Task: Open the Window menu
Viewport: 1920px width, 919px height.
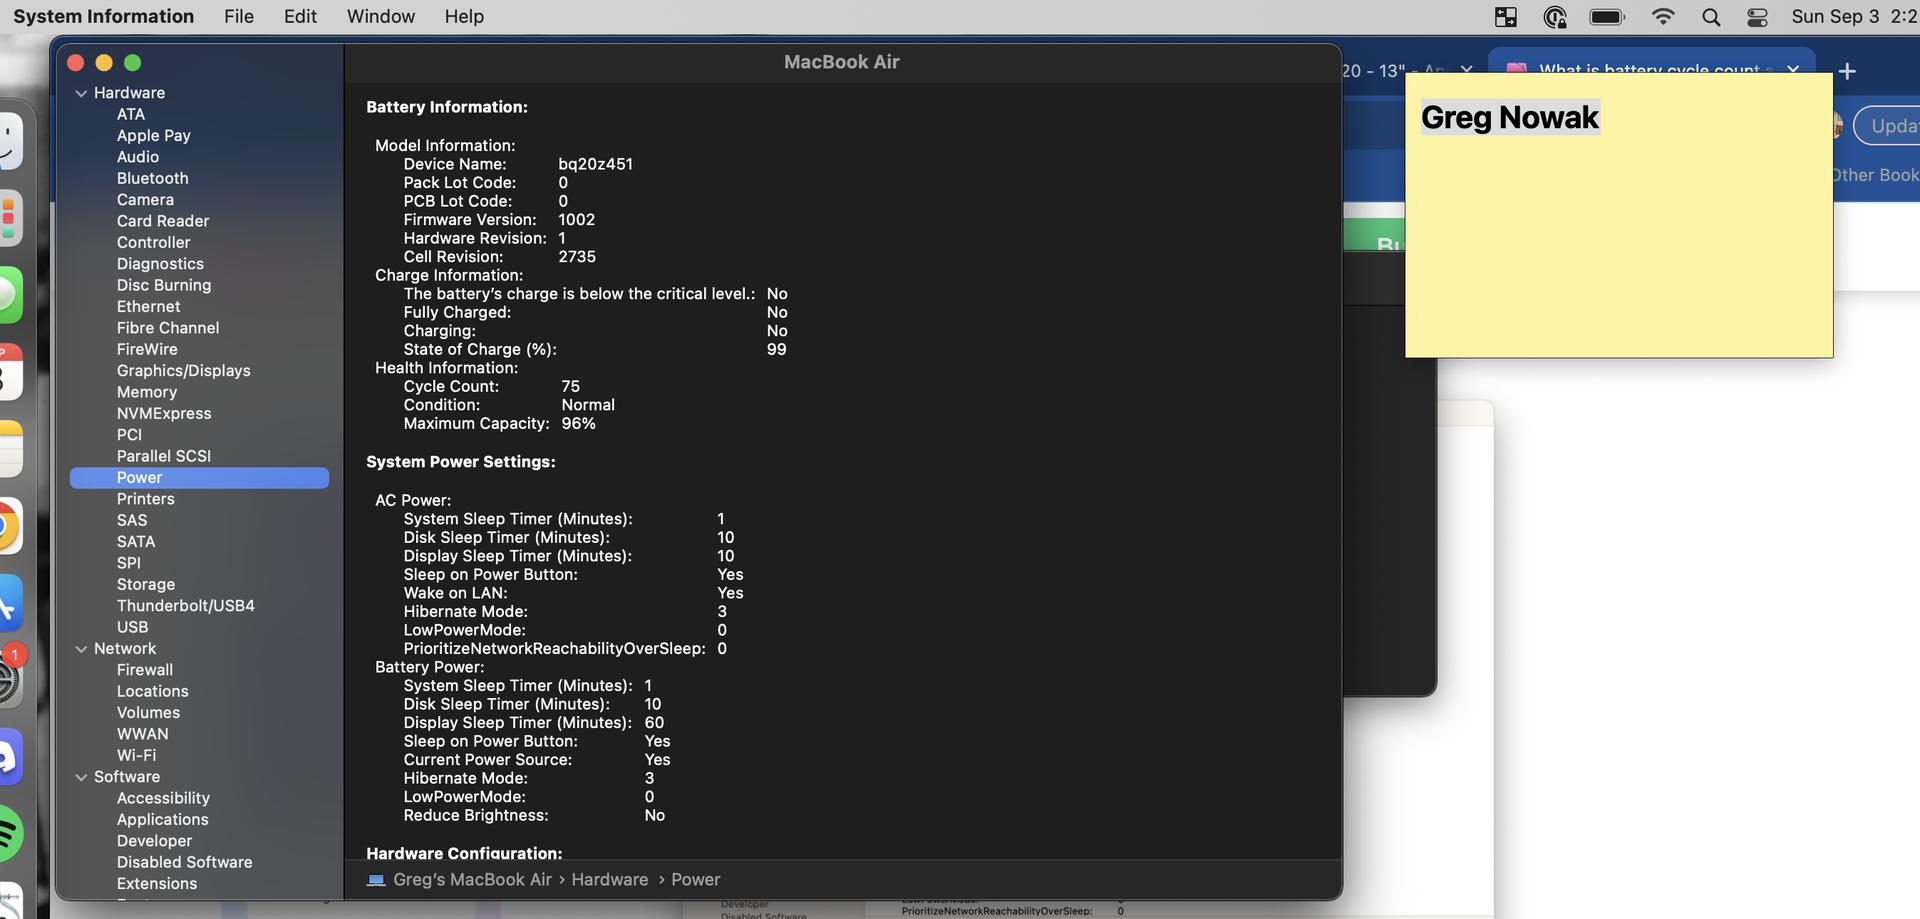Action: (381, 17)
